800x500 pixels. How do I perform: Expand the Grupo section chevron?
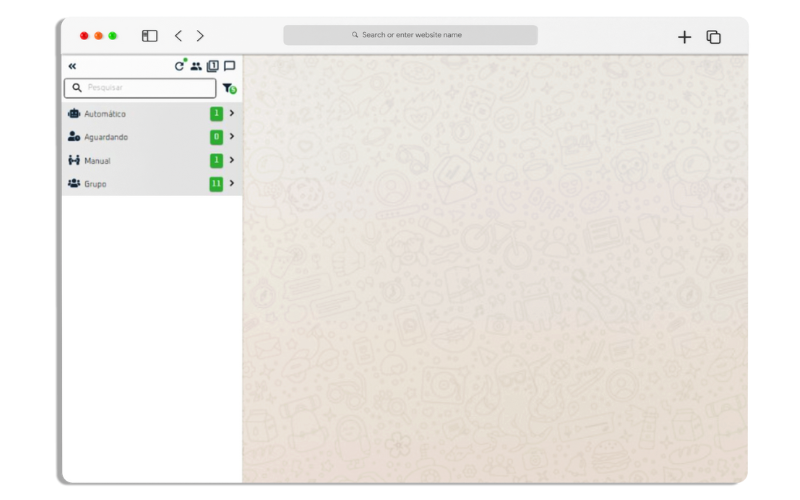tap(232, 183)
